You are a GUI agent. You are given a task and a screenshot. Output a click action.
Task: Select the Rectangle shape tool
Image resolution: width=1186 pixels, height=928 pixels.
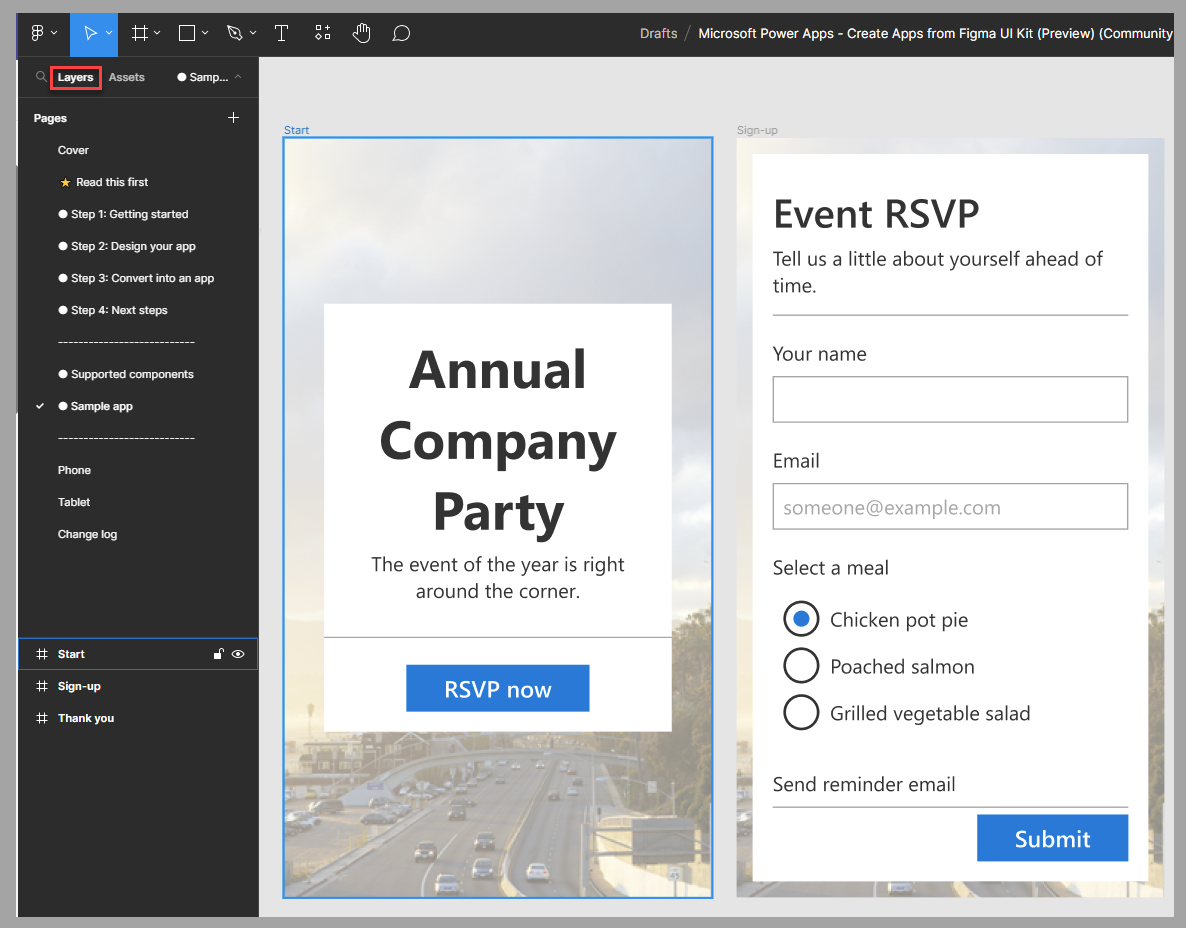tap(187, 33)
